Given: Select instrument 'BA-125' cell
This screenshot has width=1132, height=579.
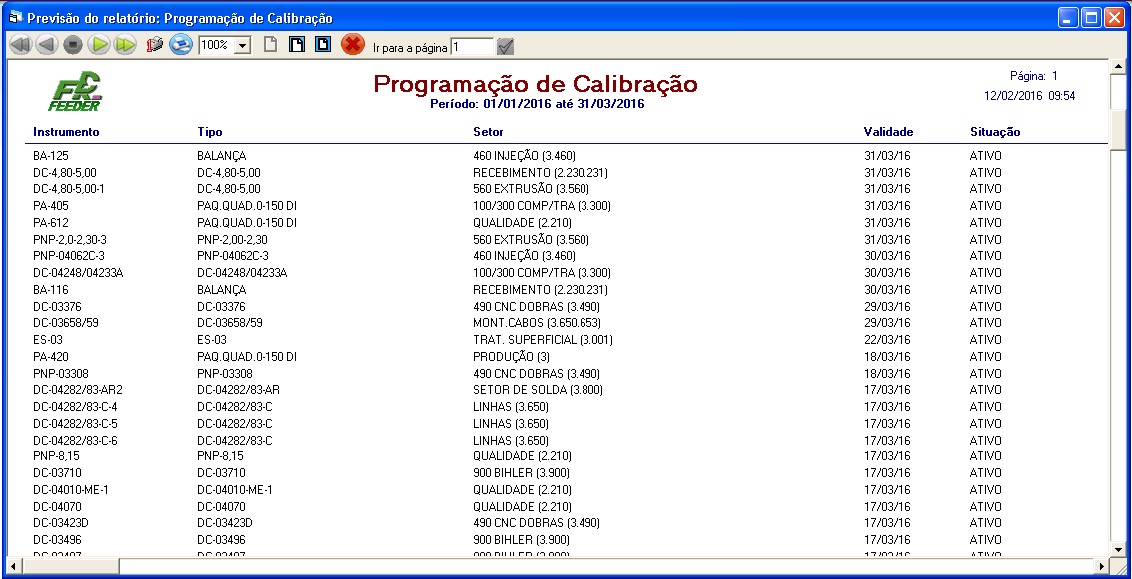Looking at the screenshot, I should click(x=51, y=155).
